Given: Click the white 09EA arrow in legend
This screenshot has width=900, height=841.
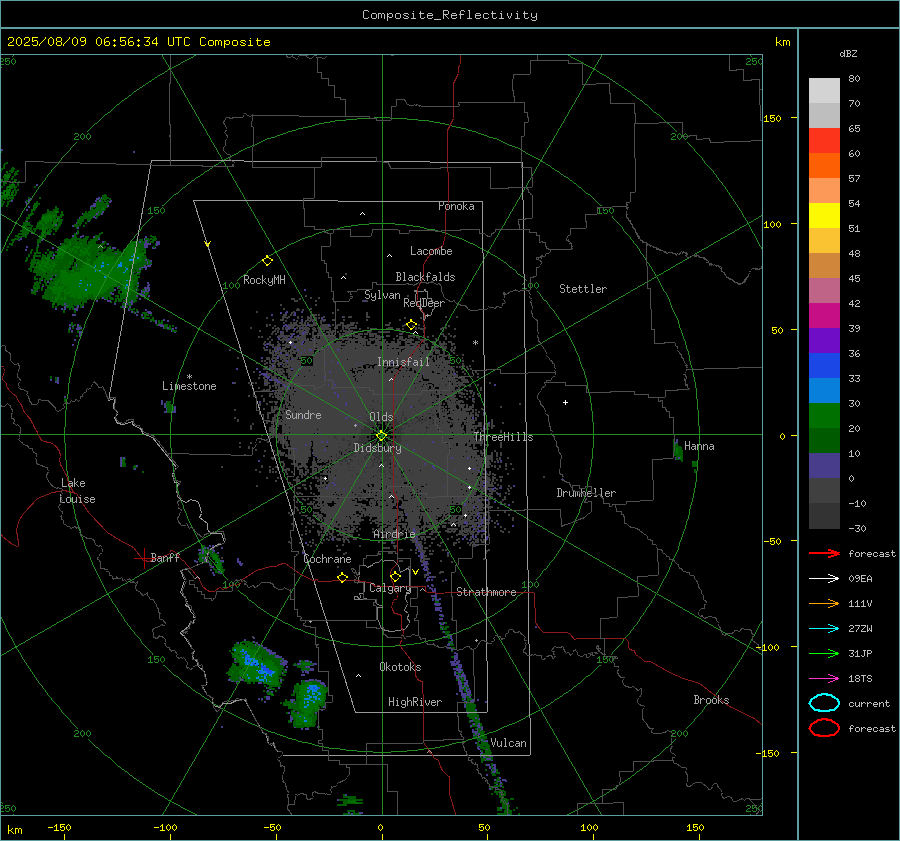Looking at the screenshot, I should (x=824, y=578).
